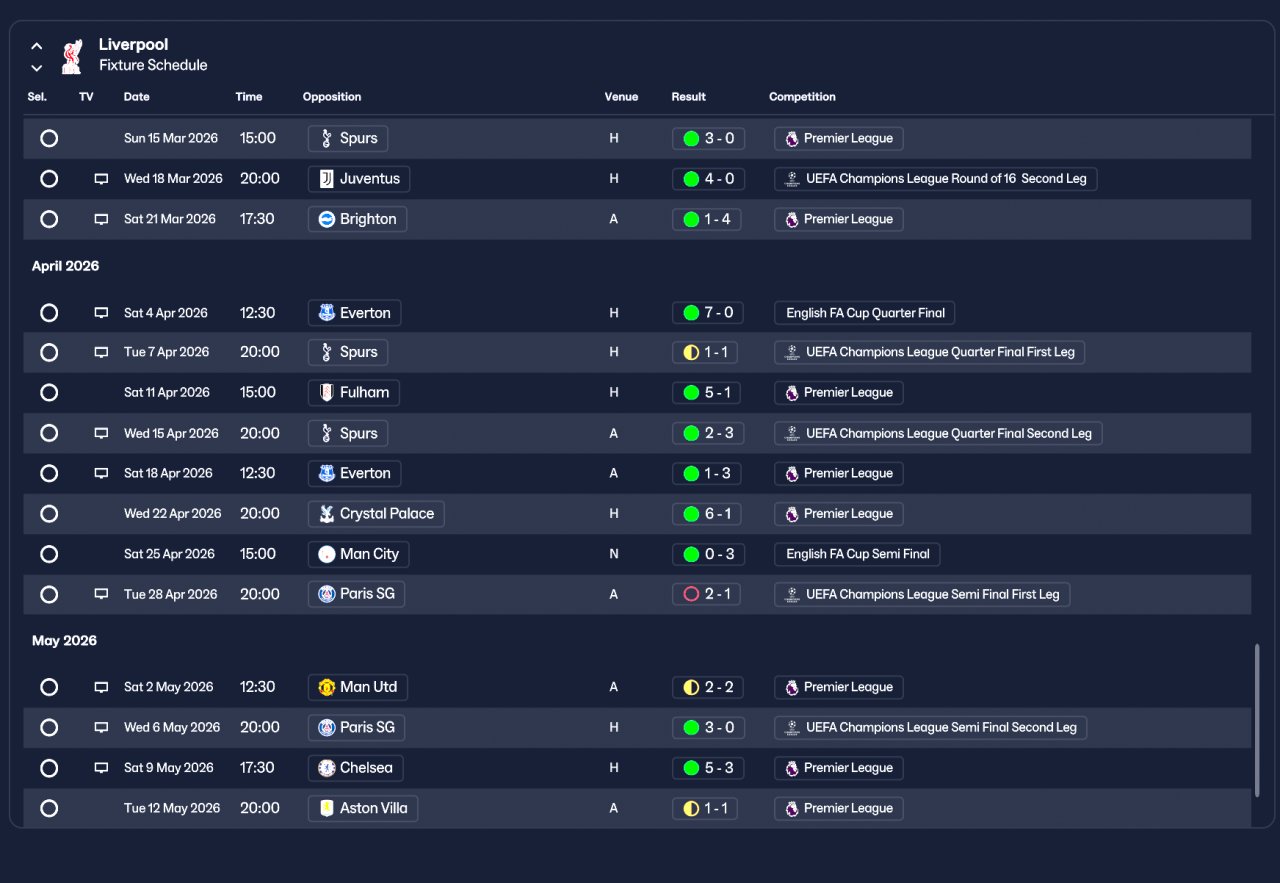Open the Man Utd opposition button
The height and width of the screenshot is (883, 1280).
point(358,687)
